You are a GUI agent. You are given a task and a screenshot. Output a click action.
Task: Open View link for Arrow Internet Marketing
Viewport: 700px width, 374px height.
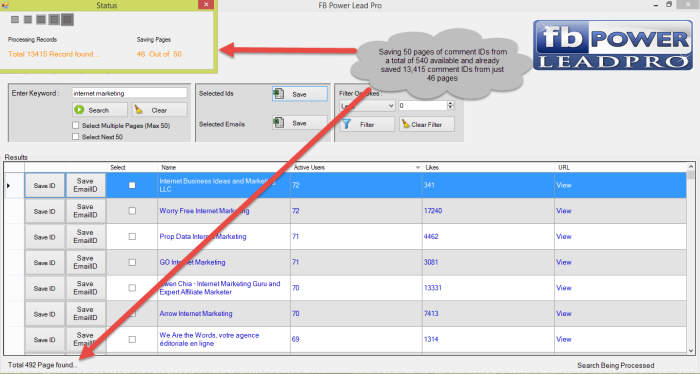(564, 314)
